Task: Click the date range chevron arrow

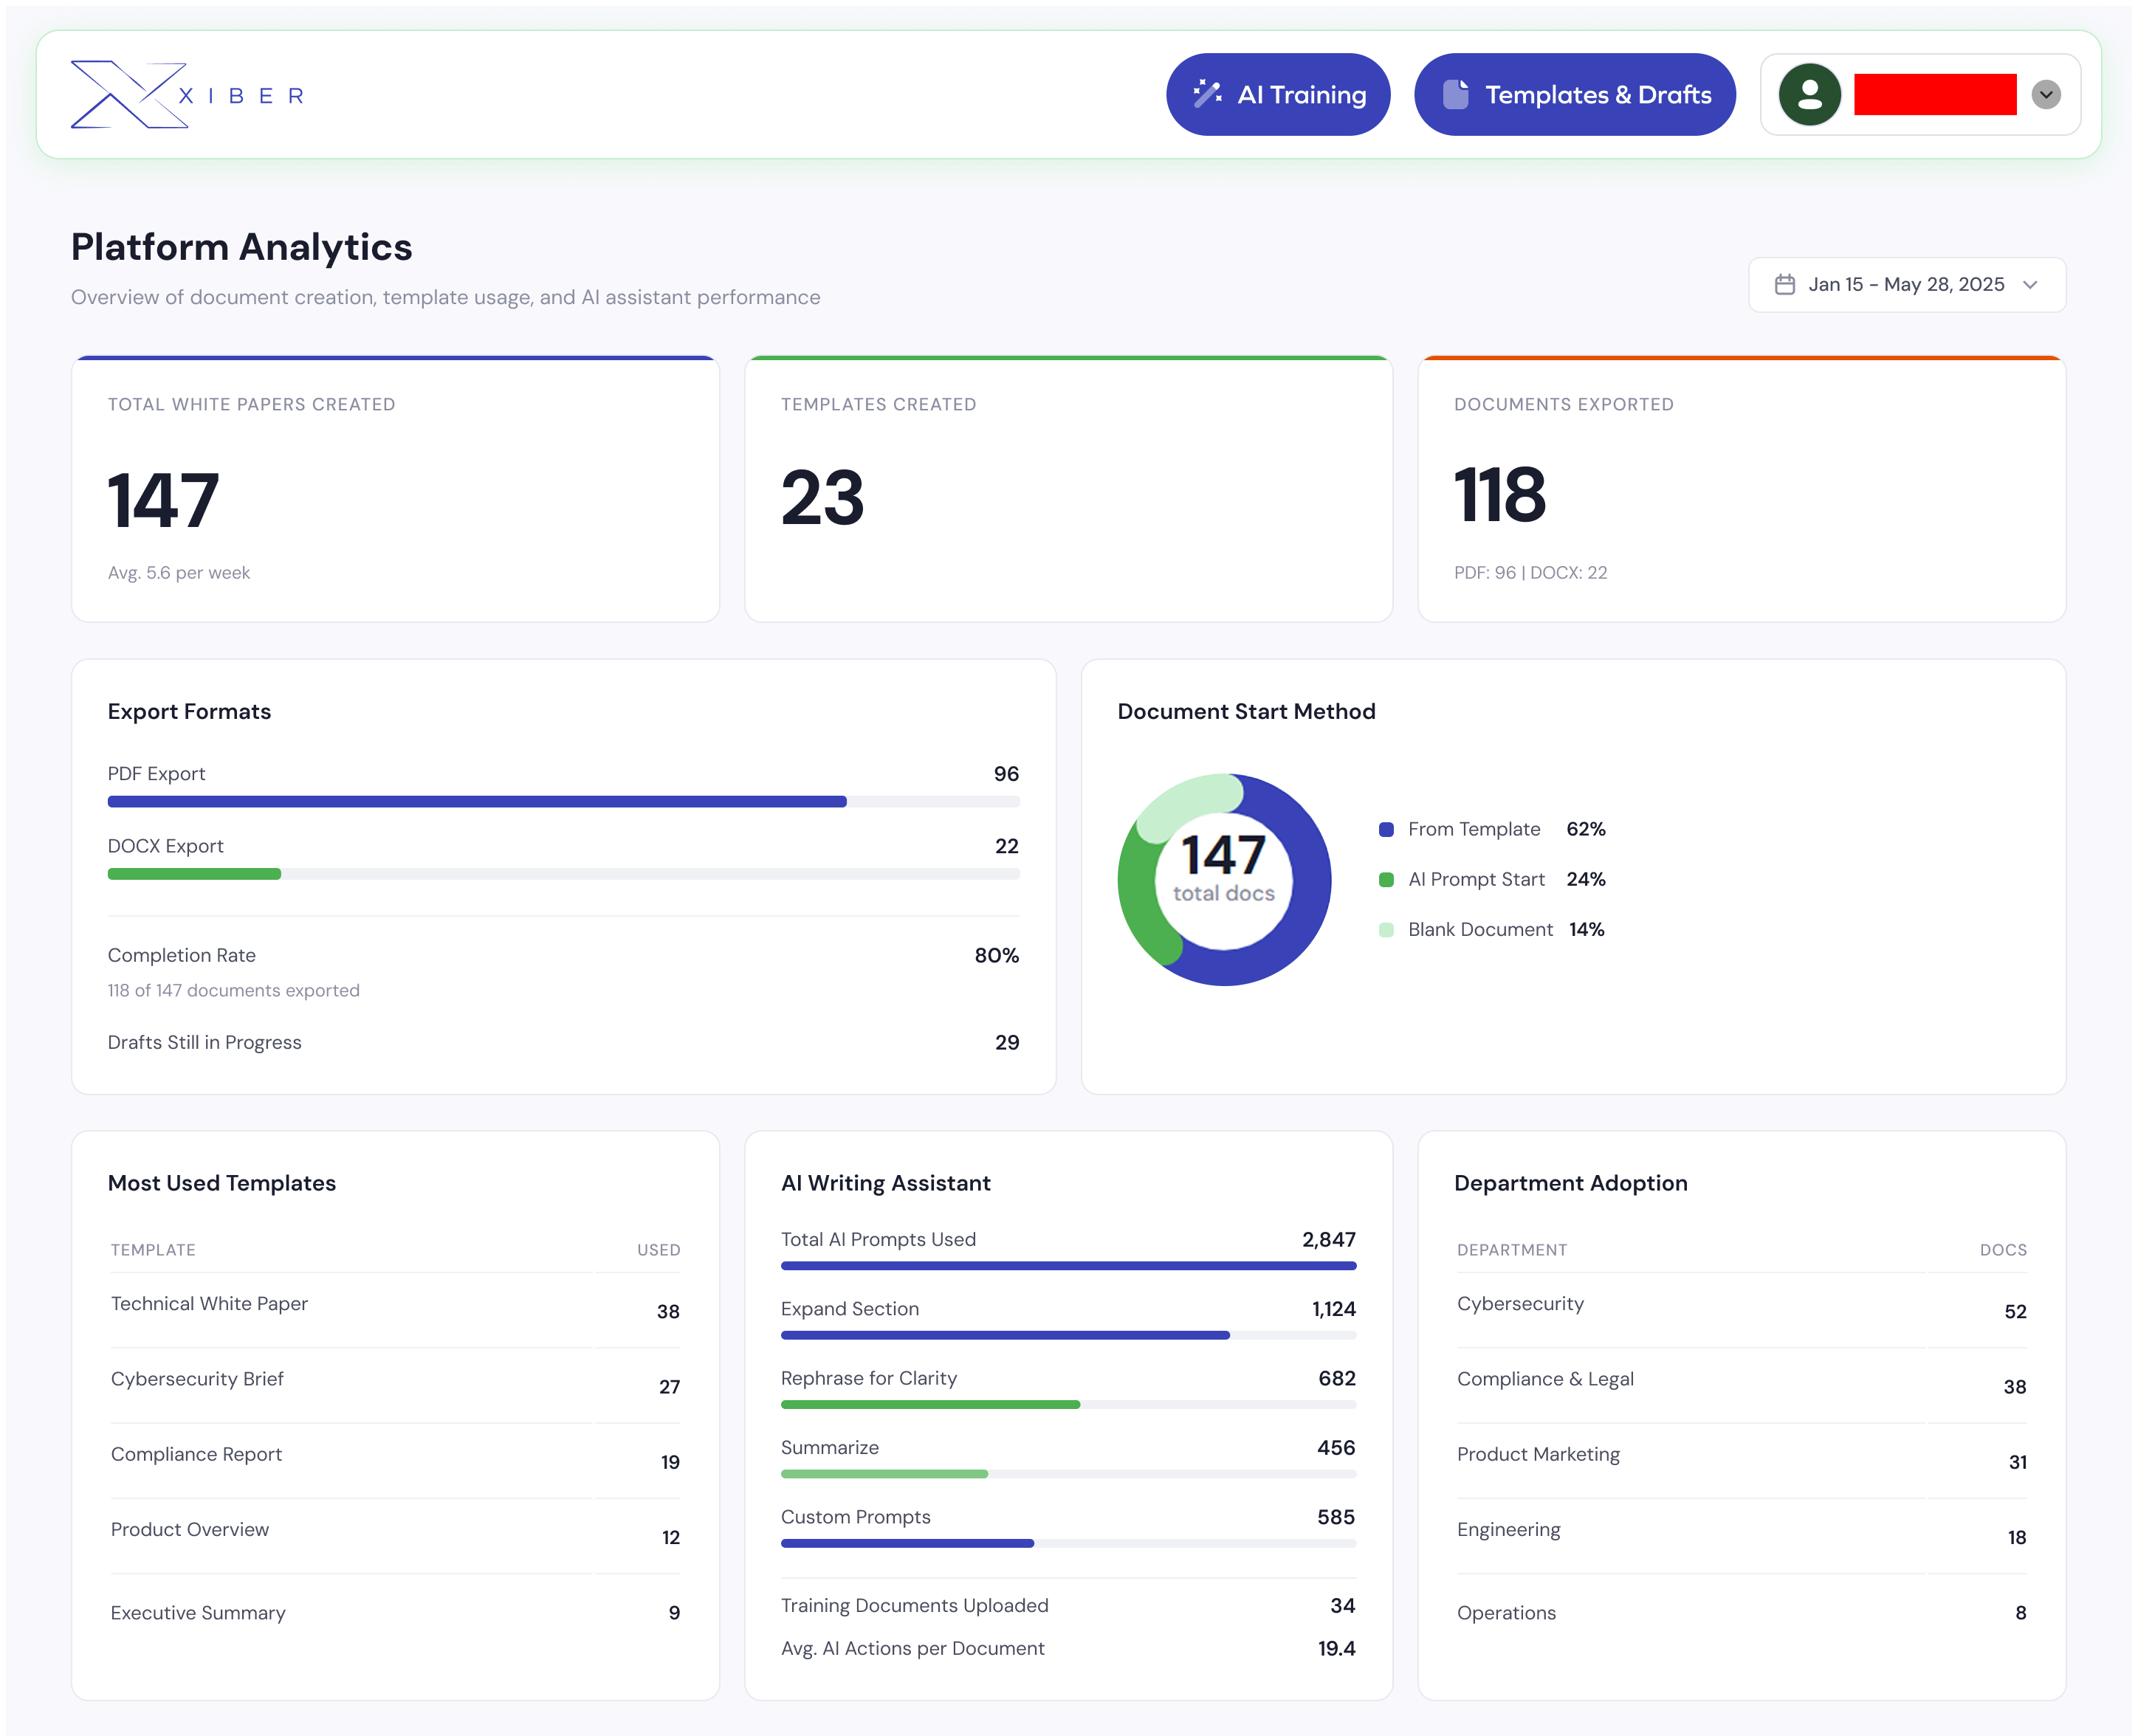Action: coord(2030,285)
